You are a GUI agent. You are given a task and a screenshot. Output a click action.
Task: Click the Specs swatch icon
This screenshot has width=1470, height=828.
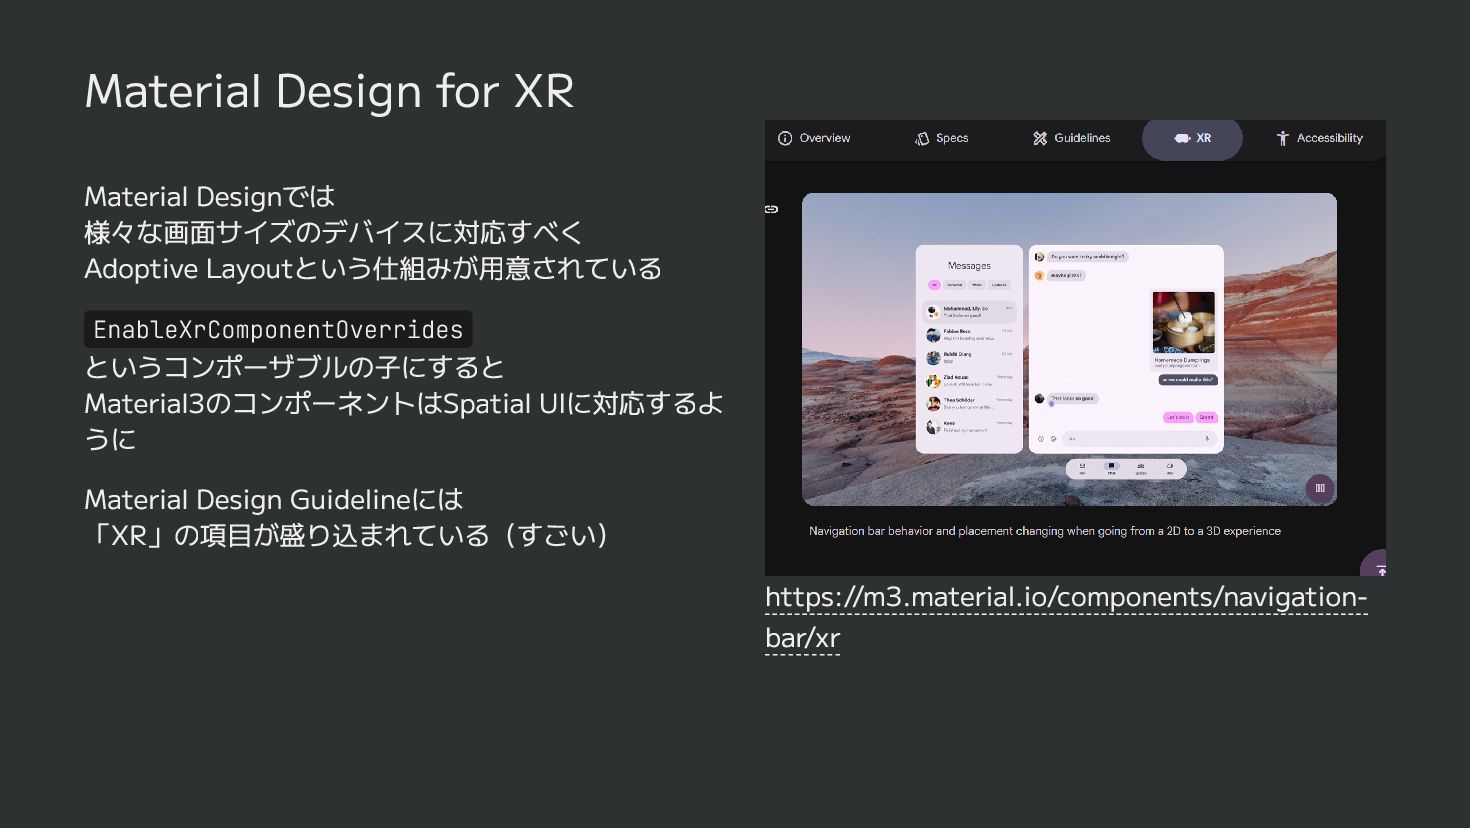[x=922, y=138]
